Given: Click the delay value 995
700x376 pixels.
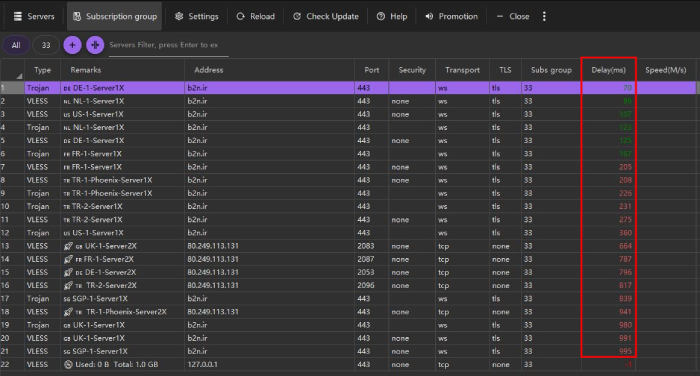Looking at the screenshot, I should [x=625, y=351].
